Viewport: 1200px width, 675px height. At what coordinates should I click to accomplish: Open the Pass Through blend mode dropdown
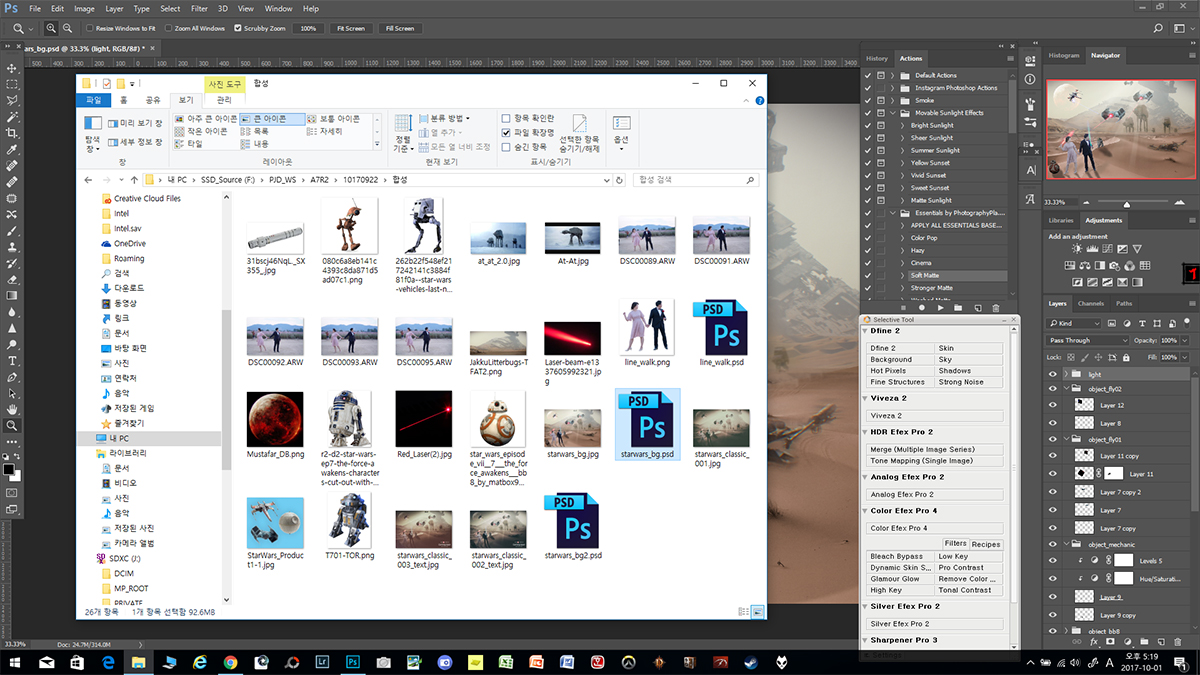click(x=1089, y=340)
